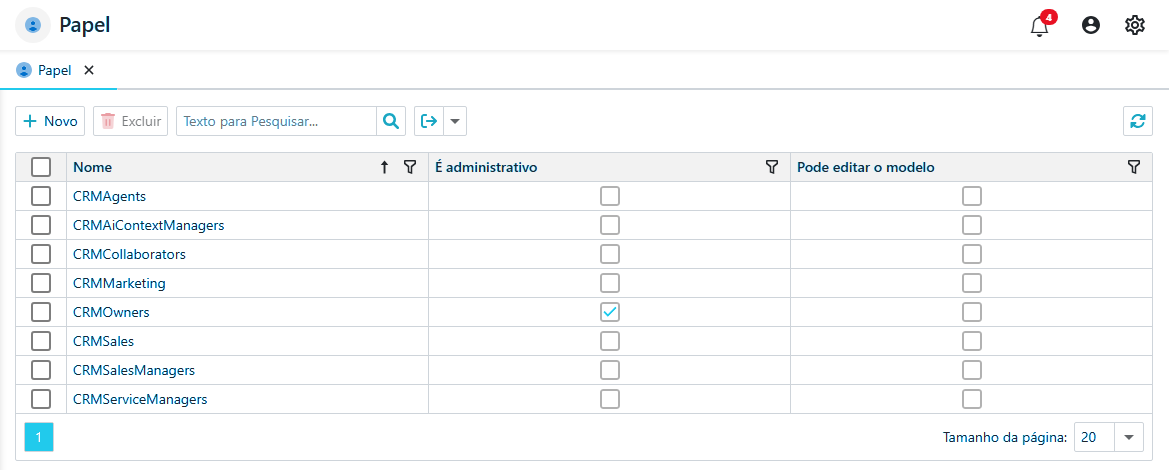Click the Excluir trash button

tap(130, 121)
